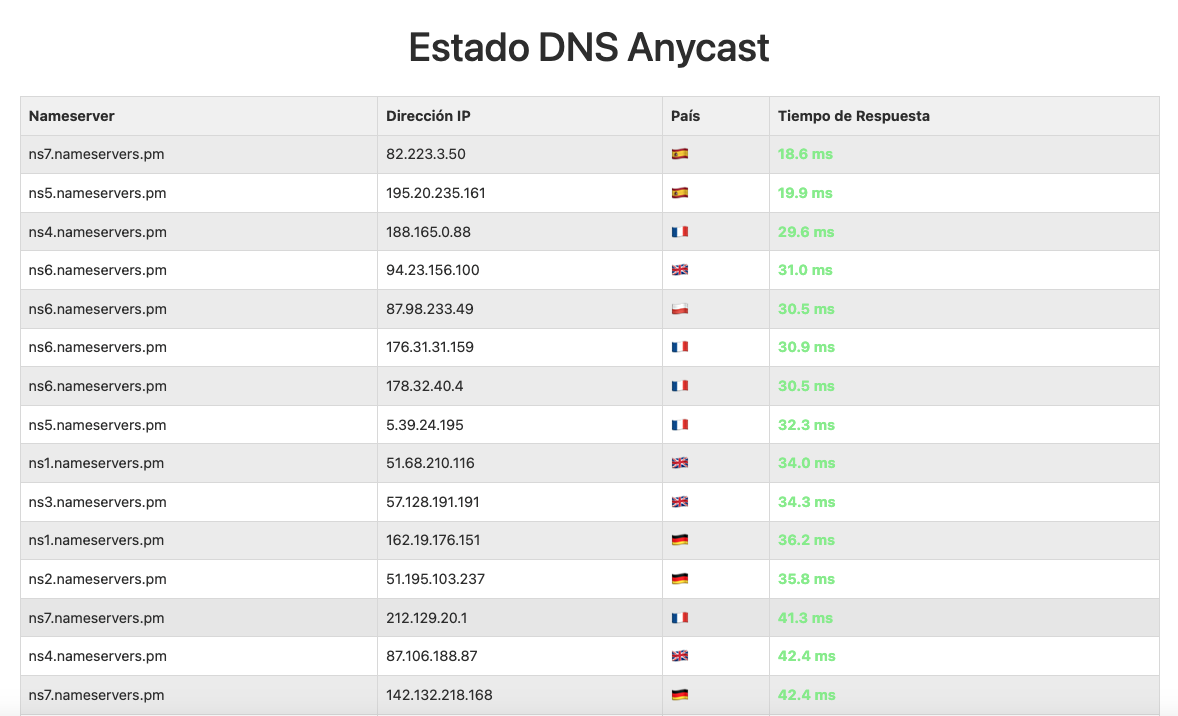Click the Estado DNS Anycast page title
The width and height of the screenshot is (1178, 716).
tap(589, 48)
